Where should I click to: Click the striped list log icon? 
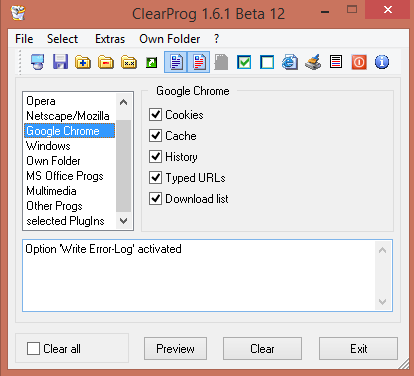coord(336,62)
